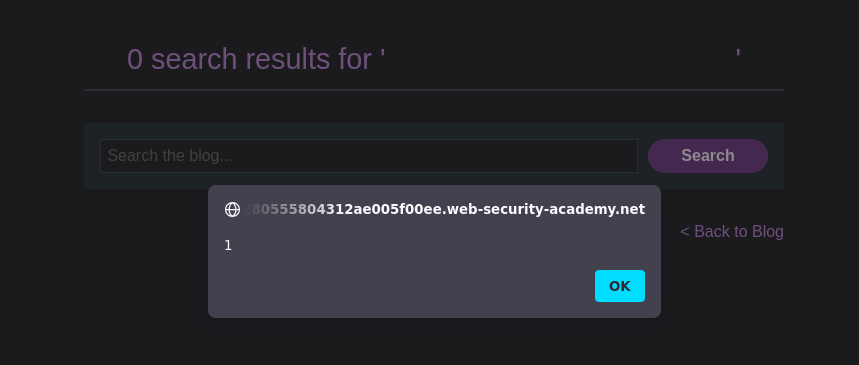
Task: Click the purple Search button
Action: (x=708, y=156)
